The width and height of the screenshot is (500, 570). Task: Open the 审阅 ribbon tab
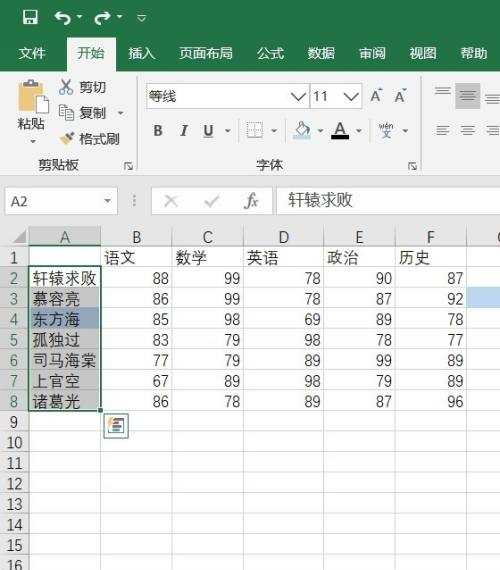(372, 53)
